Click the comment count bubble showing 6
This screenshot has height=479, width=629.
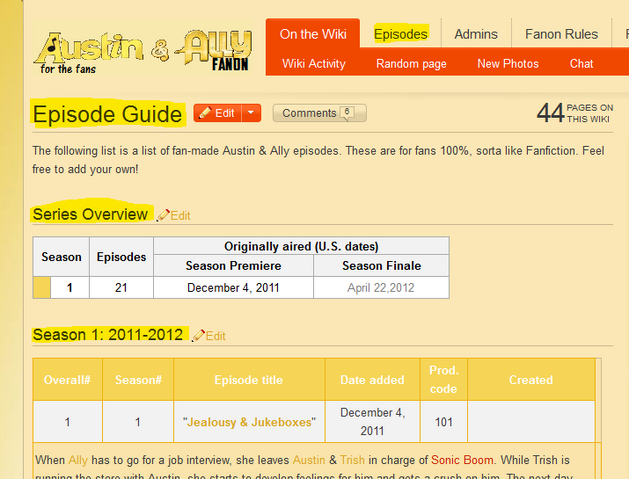(347, 112)
